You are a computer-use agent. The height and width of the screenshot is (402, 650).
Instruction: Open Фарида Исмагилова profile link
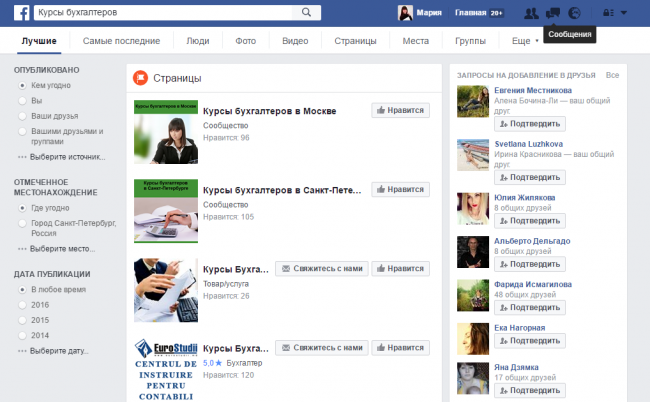coord(533,284)
